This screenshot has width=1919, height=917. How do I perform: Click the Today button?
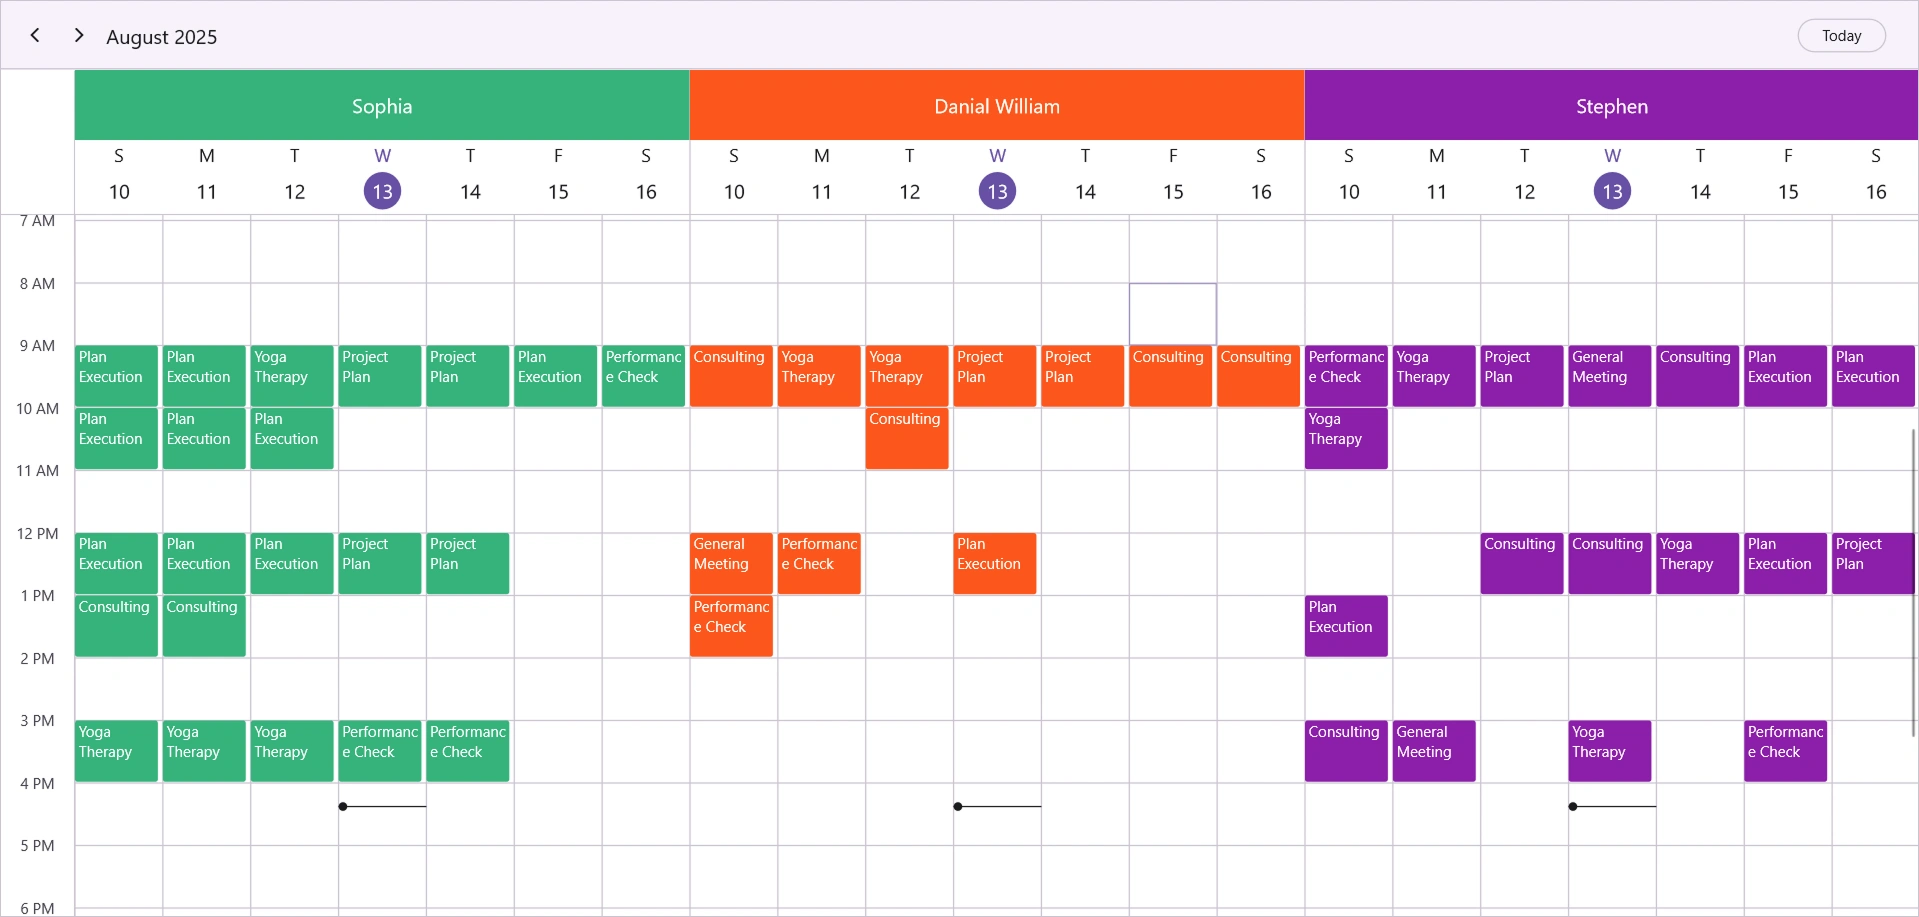[x=1841, y=35]
